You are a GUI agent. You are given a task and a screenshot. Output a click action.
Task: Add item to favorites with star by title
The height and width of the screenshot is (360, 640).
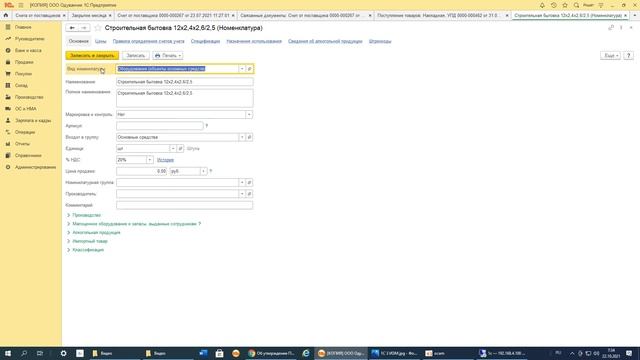[98, 28]
